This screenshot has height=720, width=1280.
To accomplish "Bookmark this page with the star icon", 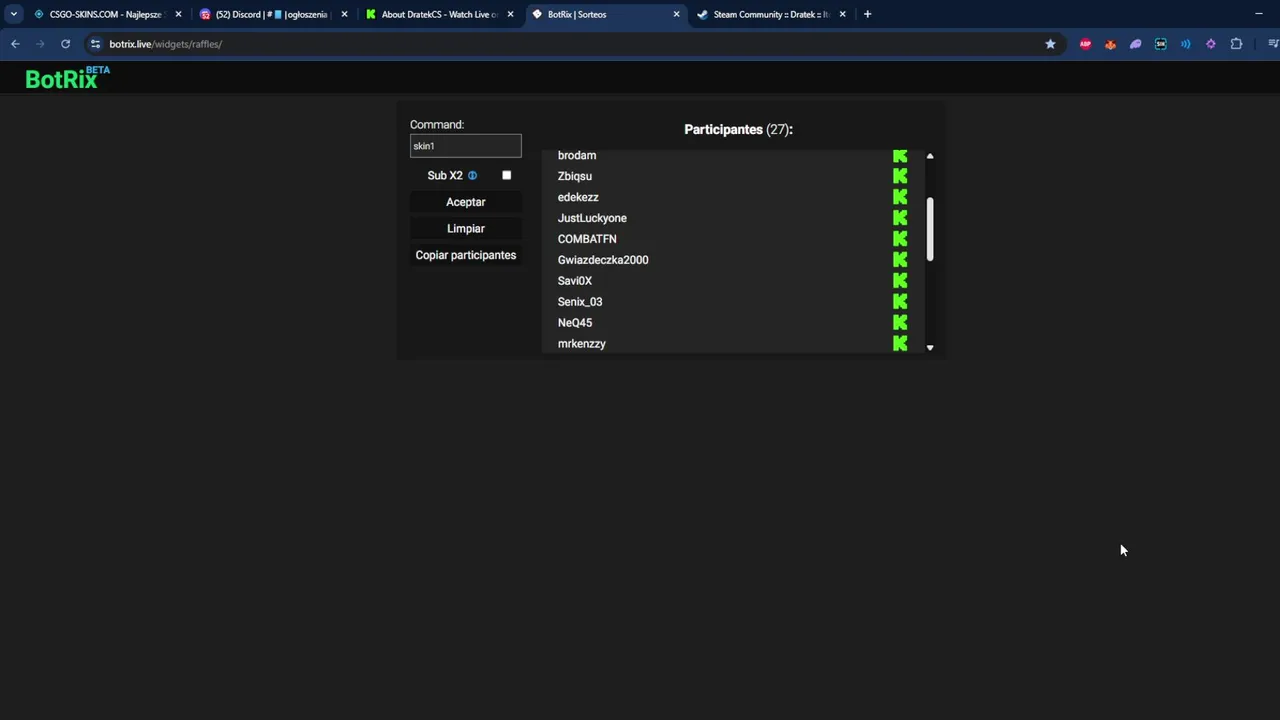I will pos(1050,44).
